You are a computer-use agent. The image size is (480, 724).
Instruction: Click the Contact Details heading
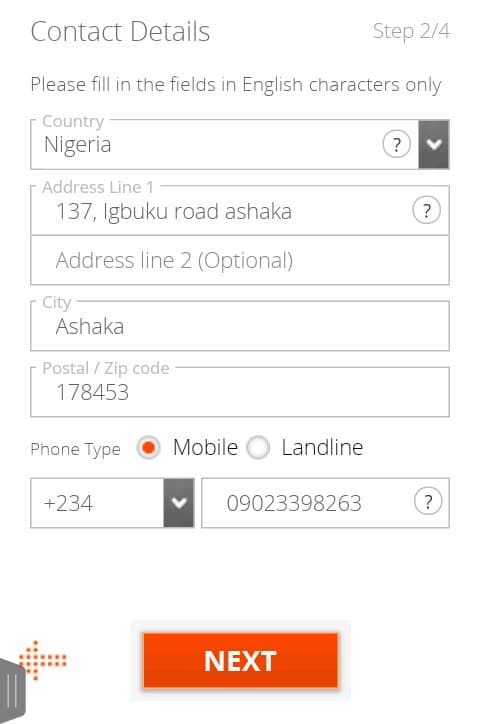[120, 31]
